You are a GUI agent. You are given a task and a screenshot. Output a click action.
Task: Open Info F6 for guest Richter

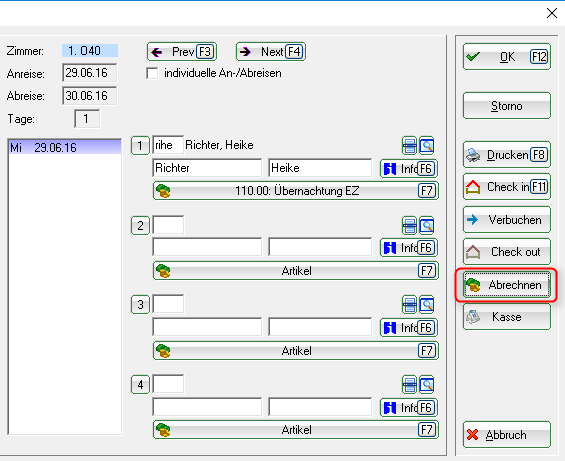point(409,168)
